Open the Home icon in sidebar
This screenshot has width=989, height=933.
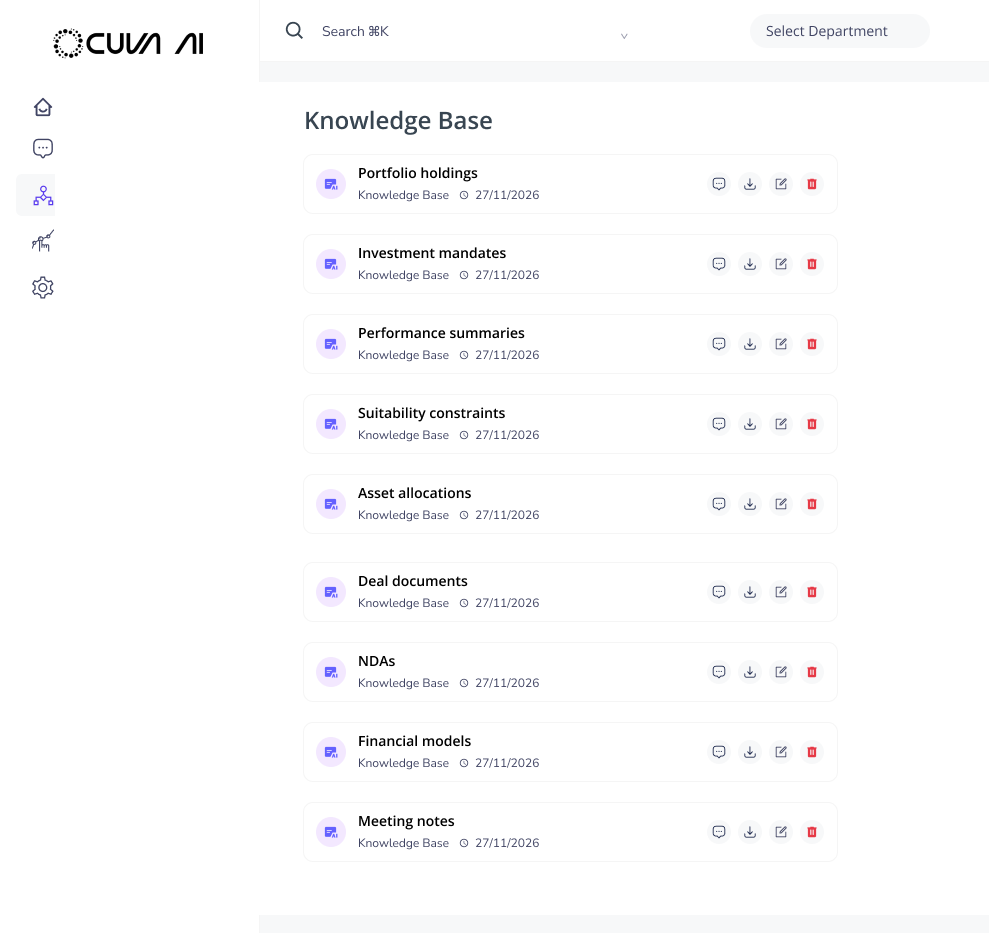(42, 107)
